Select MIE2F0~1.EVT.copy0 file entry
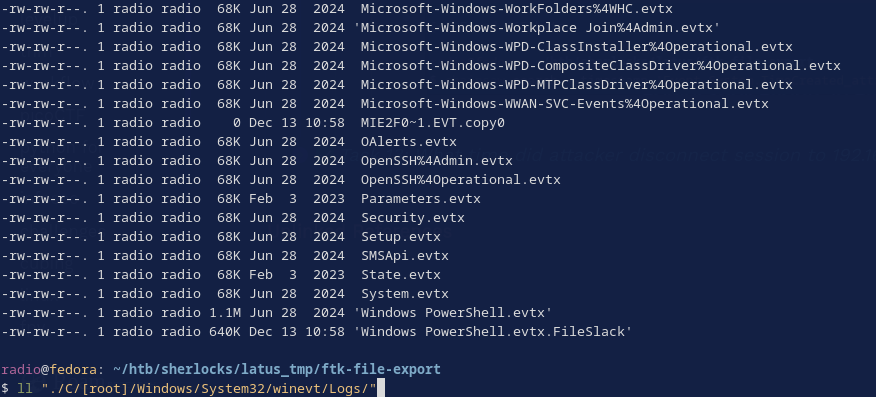876x397 pixels. pos(432,123)
